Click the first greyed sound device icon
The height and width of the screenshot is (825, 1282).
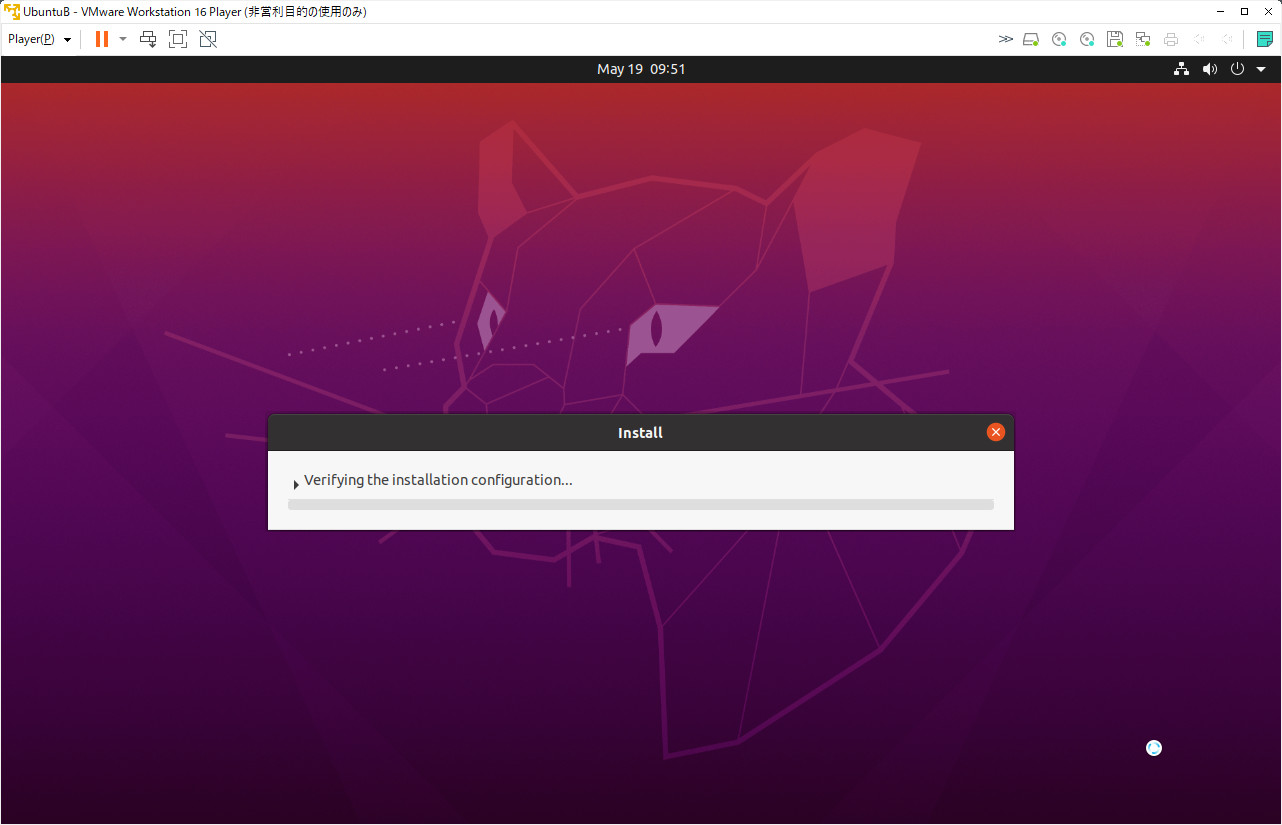1199,39
